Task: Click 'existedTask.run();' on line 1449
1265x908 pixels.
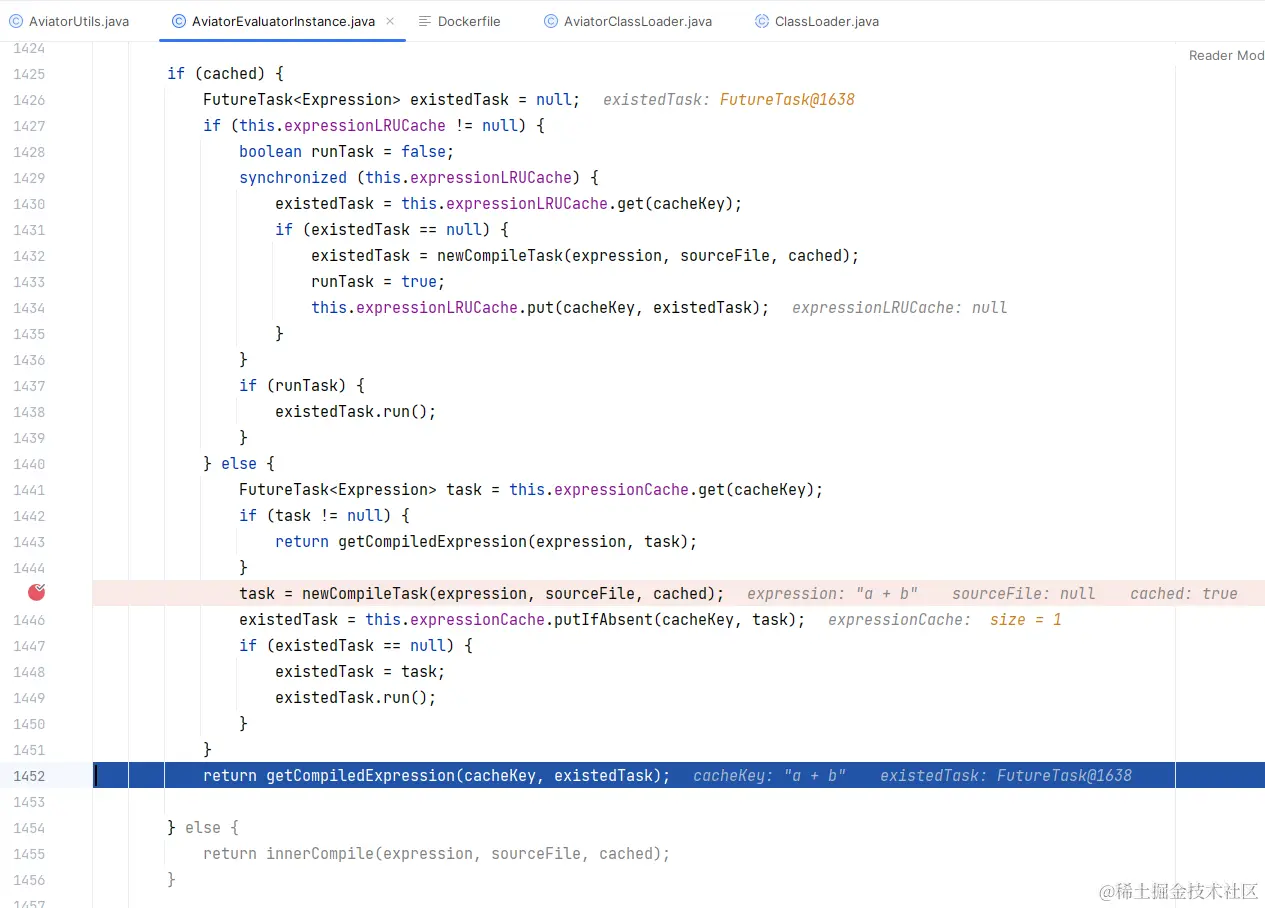Action: point(355,698)
